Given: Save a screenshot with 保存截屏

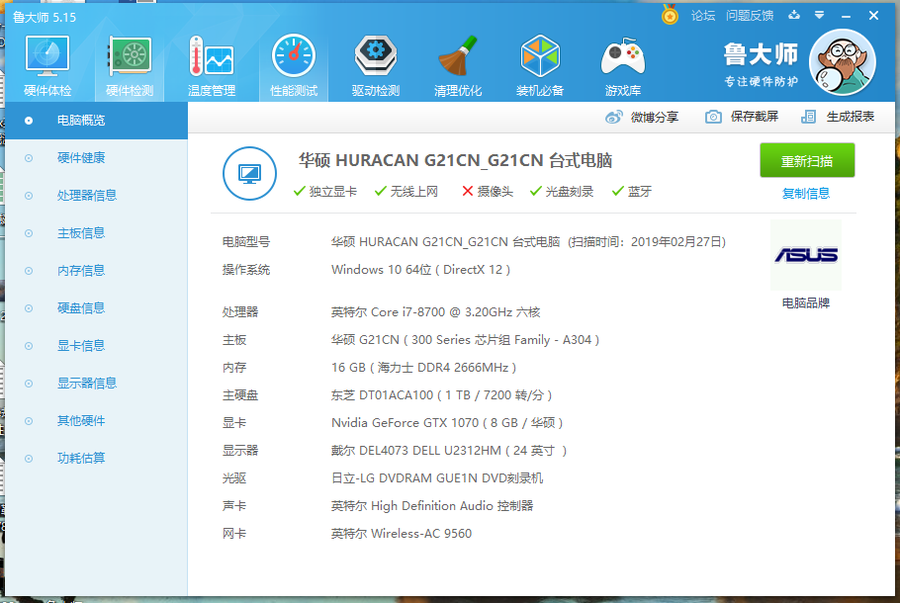Looking at the screenshot, I should [x=742, y=116].
